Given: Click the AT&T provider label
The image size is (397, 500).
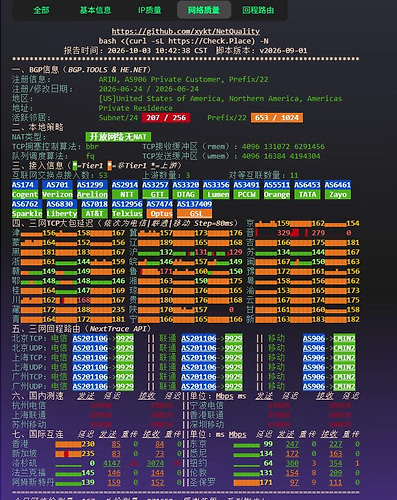Looking at the screenshot, I should [x=94, y=214].
